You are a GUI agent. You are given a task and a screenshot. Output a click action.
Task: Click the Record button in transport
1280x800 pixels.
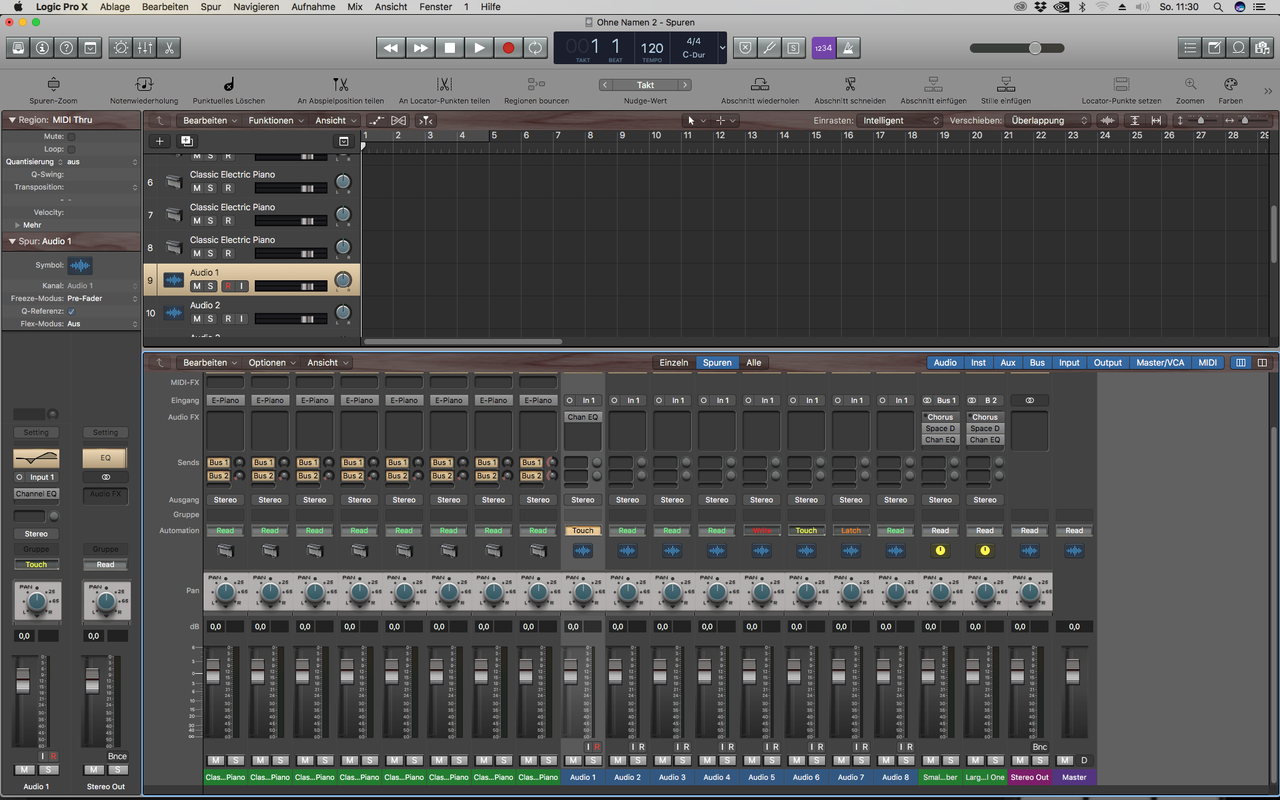[x=508, y=47]
